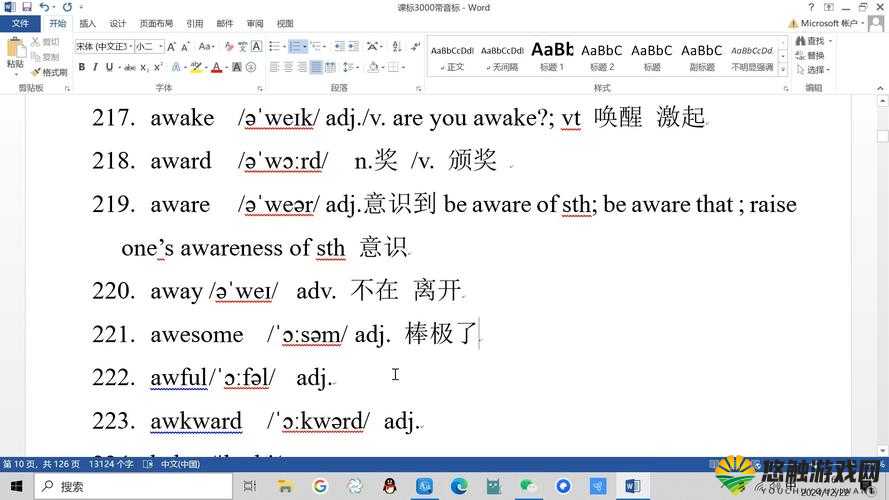Collapse the ribbon with the up chevron
Viewport: 889px width, 500px height.
coord(880,88)
